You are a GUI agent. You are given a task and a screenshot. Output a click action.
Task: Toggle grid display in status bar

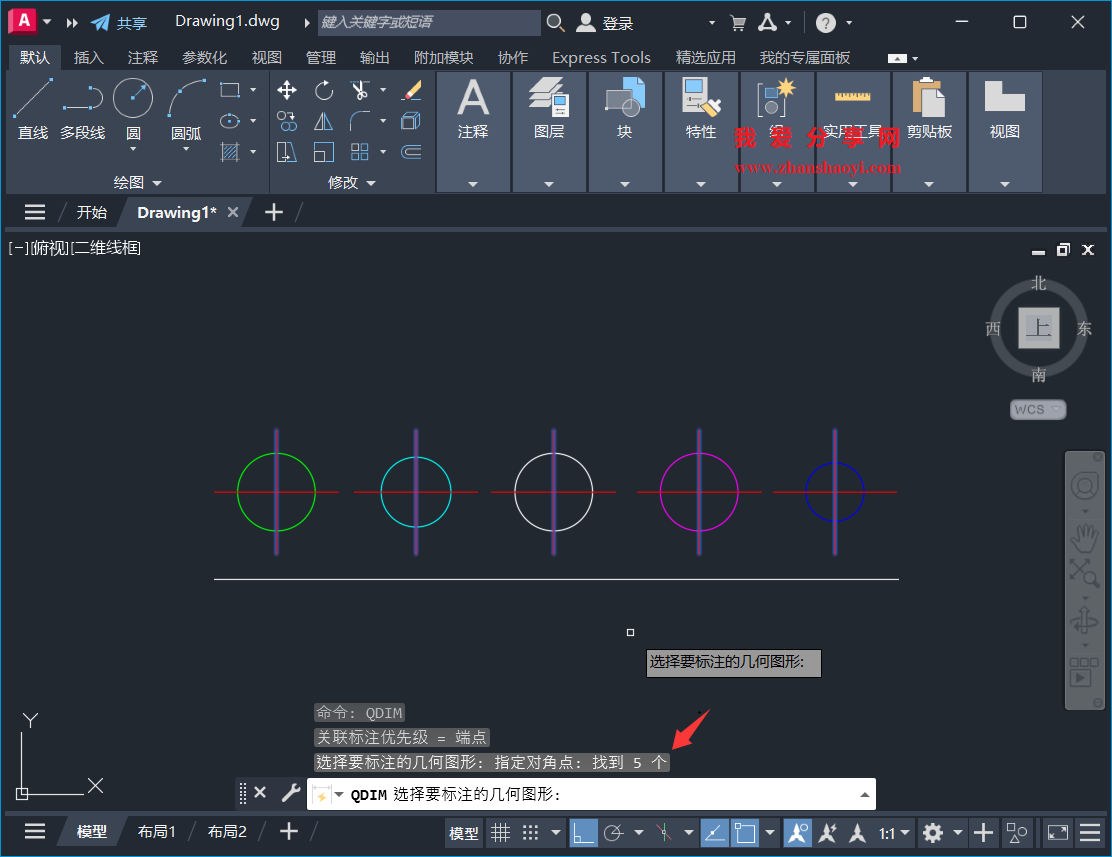click(x=500, y=832)
